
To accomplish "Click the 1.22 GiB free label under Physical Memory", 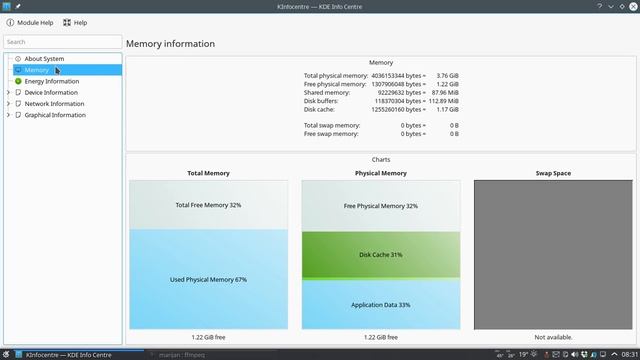I will 381,337.
